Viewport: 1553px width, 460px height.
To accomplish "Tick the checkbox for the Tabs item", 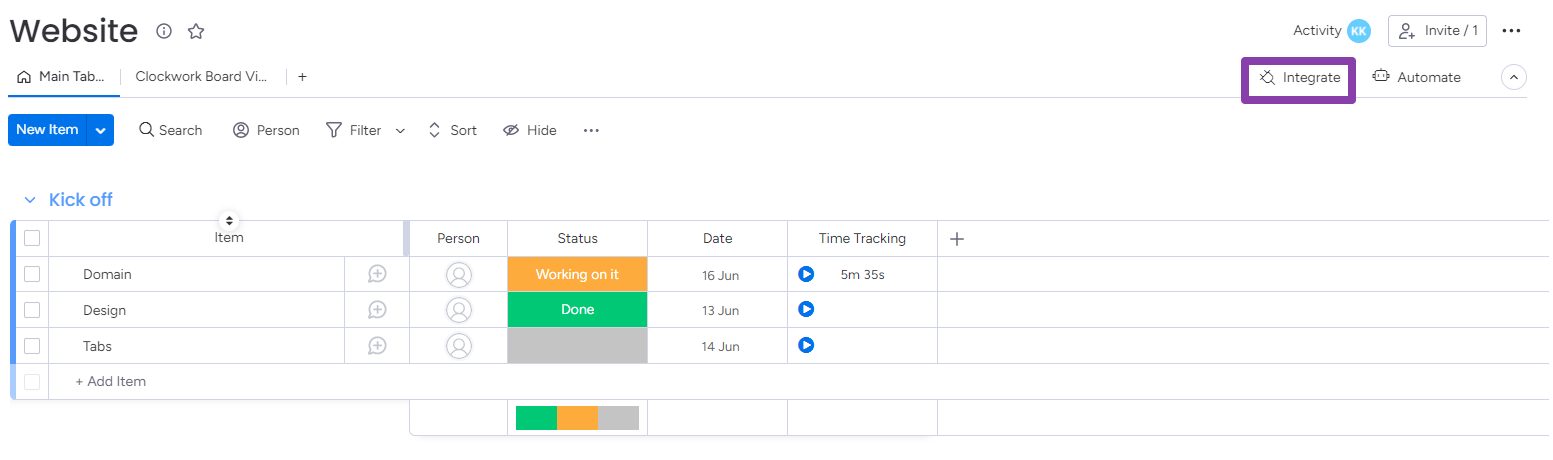I will (32, 346).
